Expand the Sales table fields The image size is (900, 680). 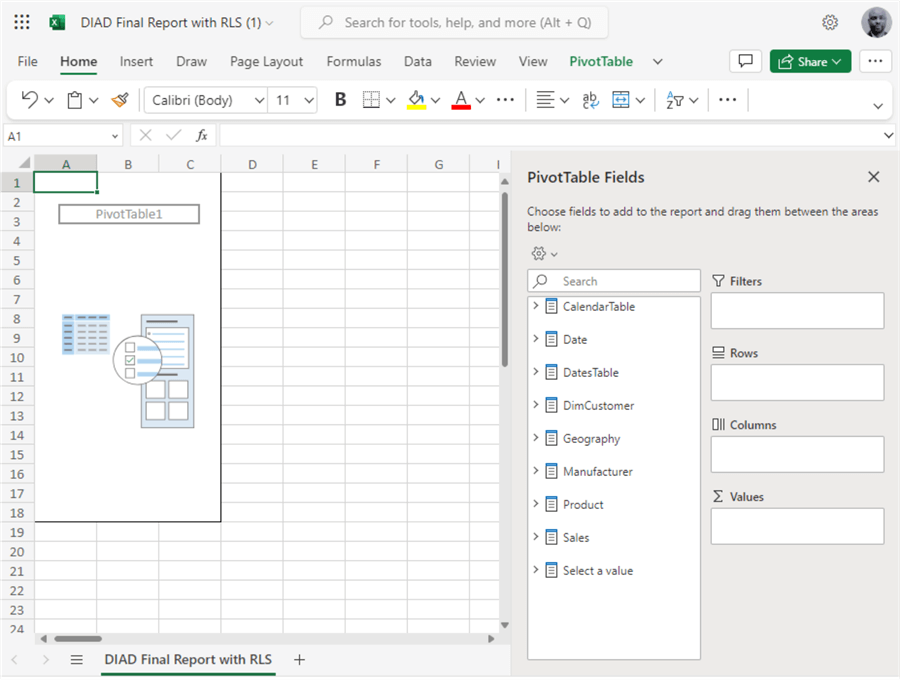coord(536,537)
